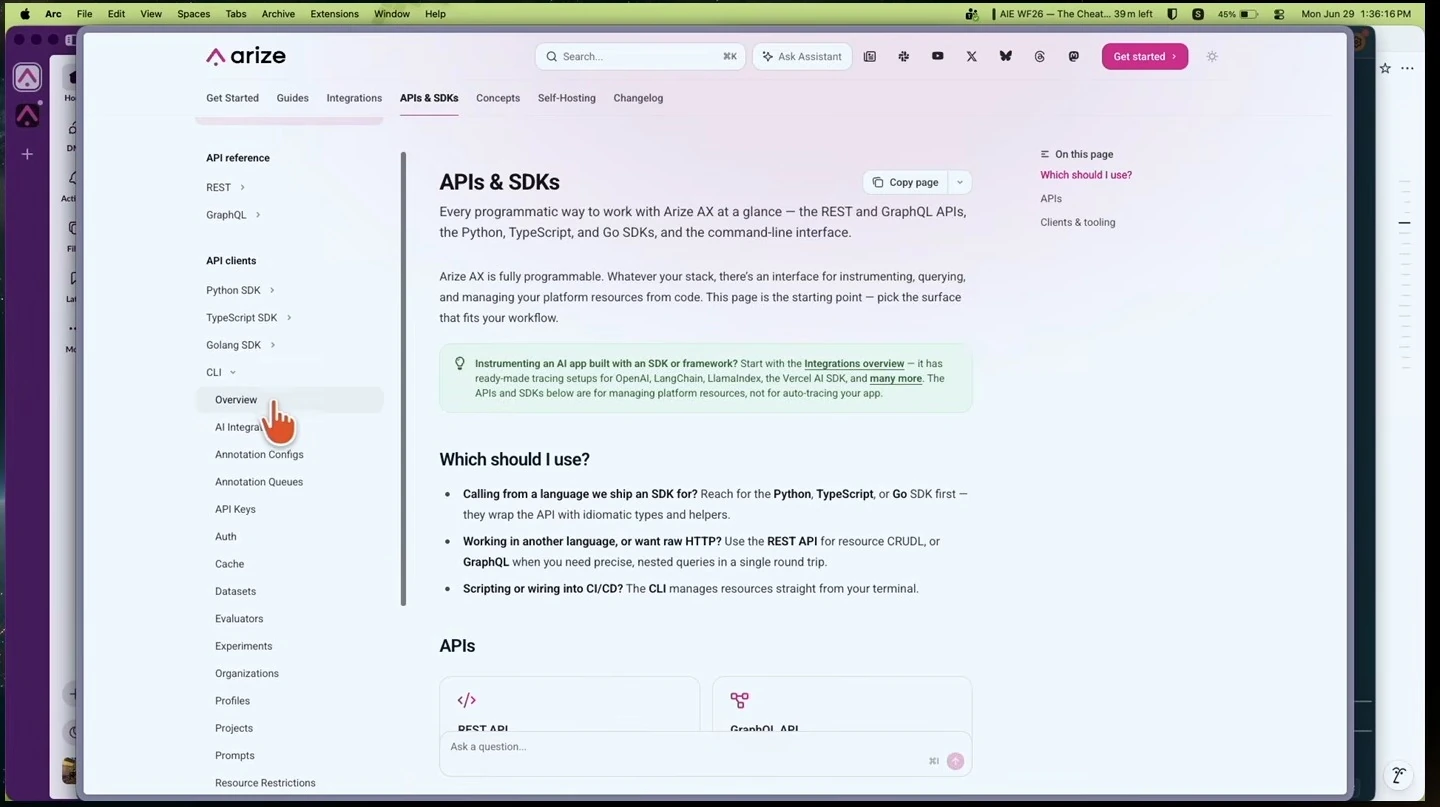Expand the TypeScript SDK section
This screenshot has height=807, width=1440.
click(x=289, y=318)
